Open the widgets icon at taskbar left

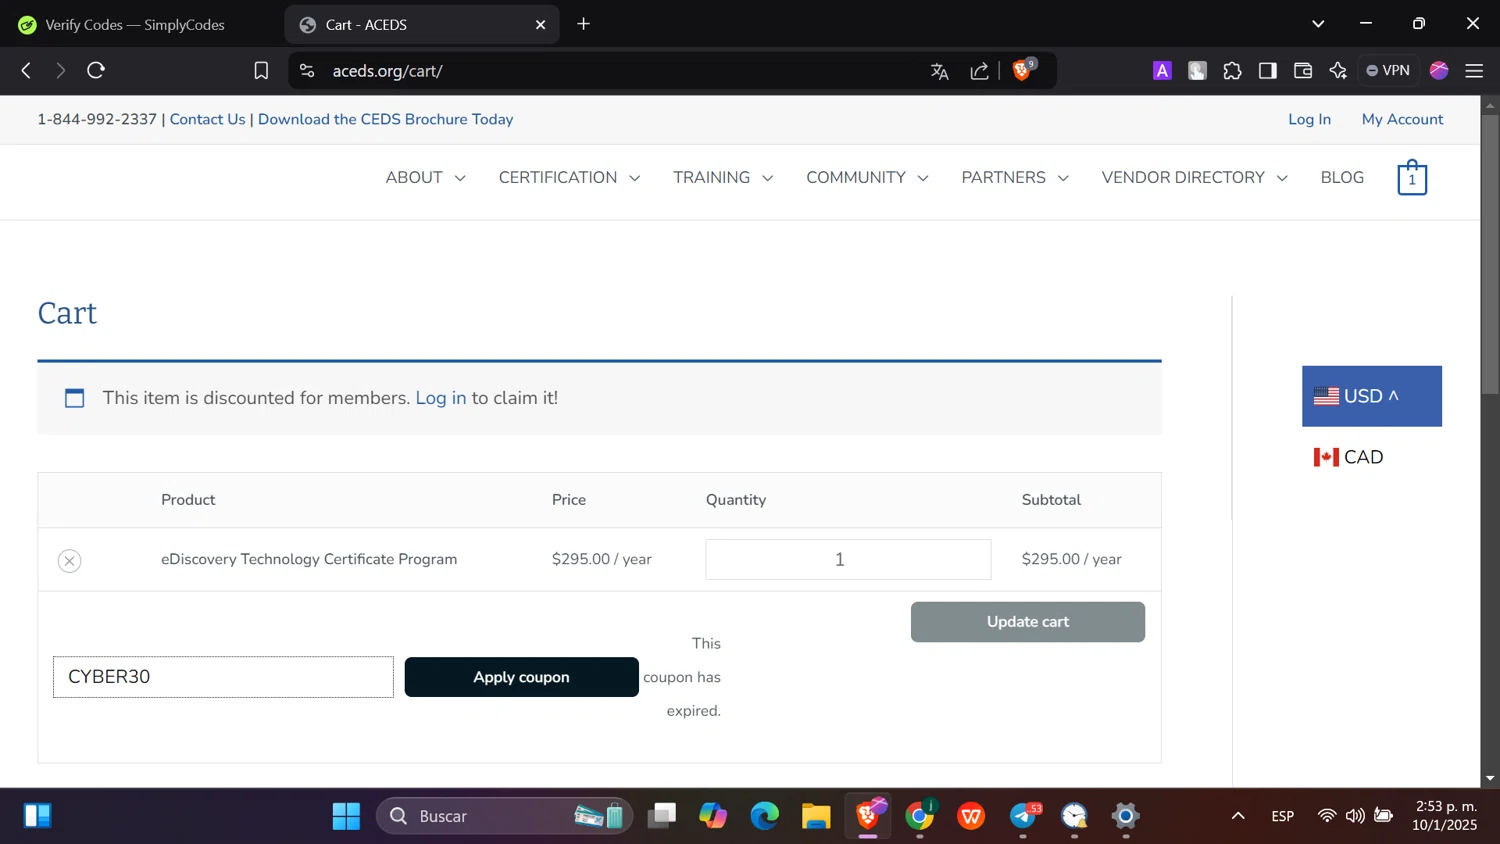37,816
